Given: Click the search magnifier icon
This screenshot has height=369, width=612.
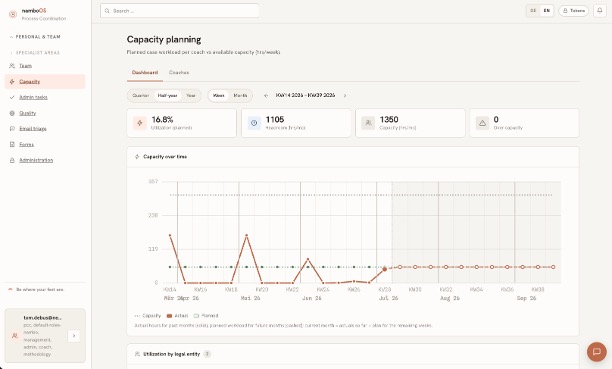Looking at the screenshot, I should coord(107,11).
